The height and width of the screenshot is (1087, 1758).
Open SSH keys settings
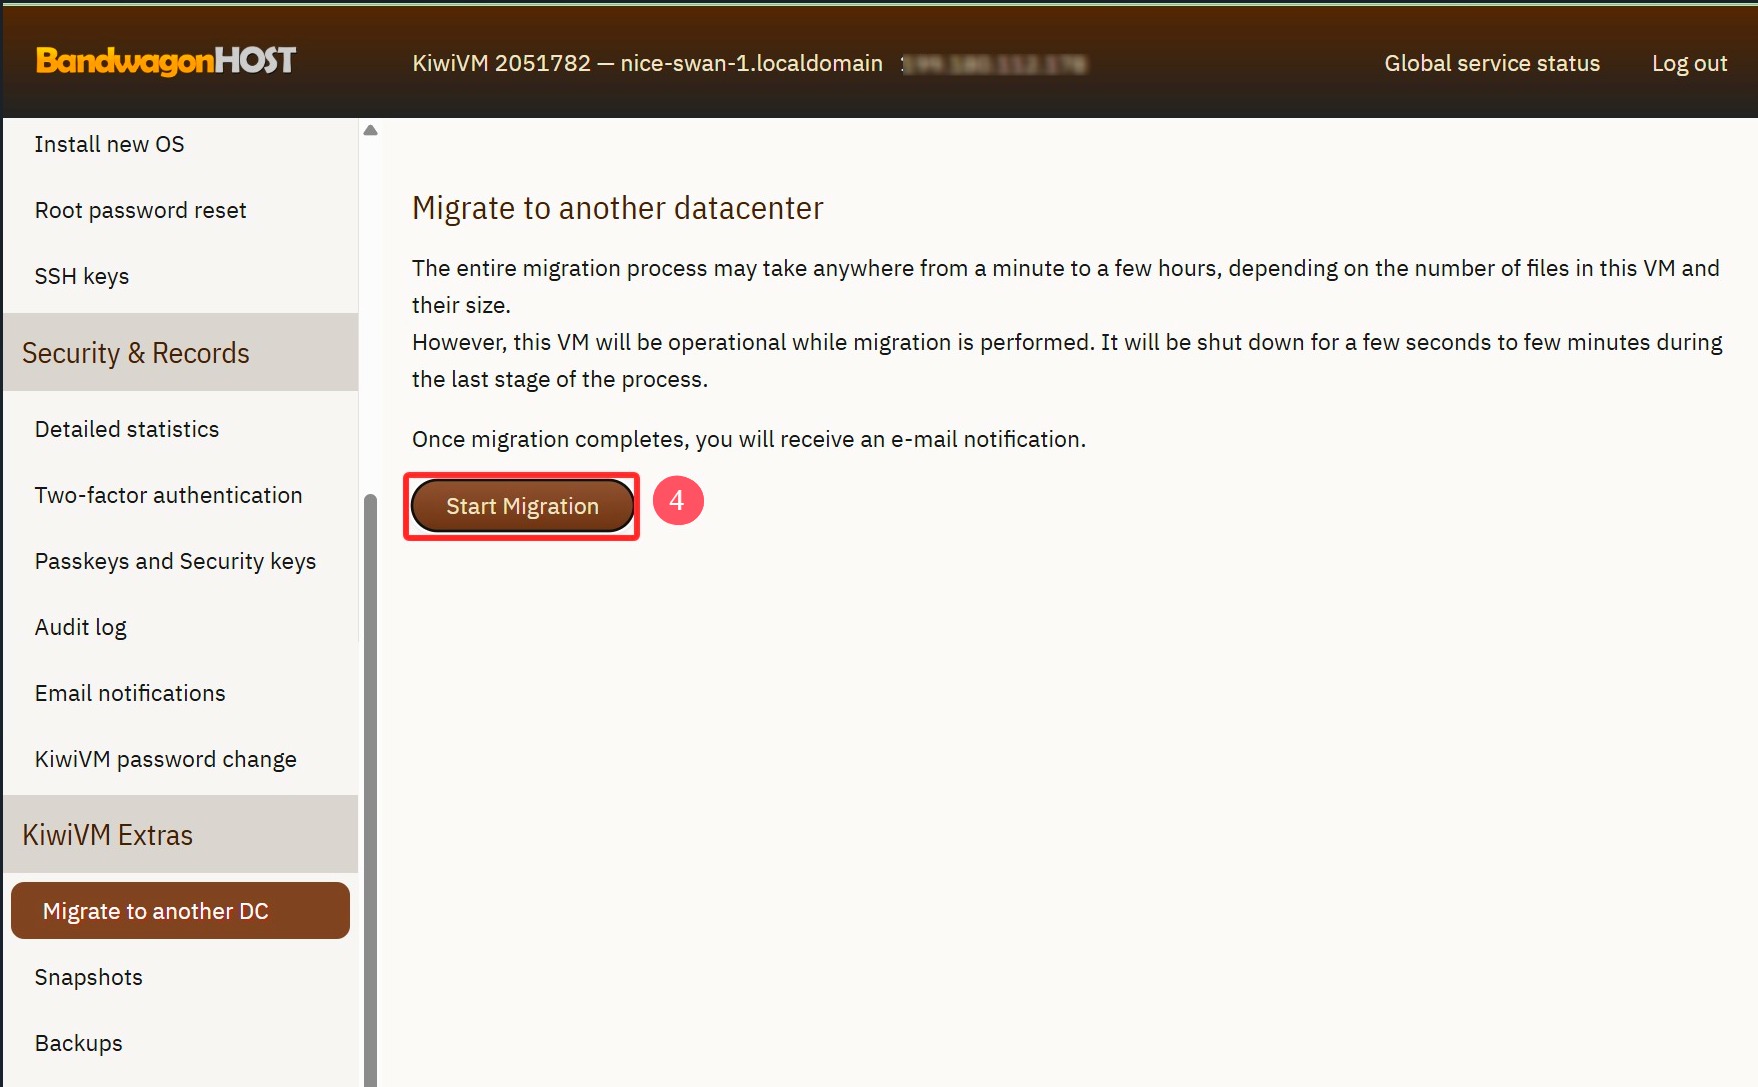point(82,276)
